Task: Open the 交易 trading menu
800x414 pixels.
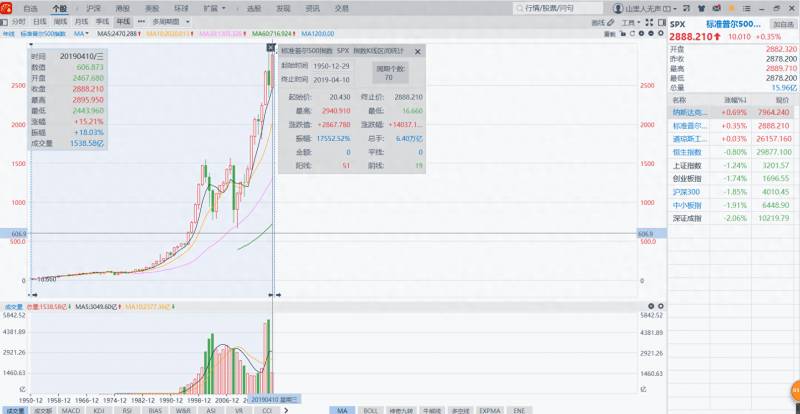Action: [x=342, y=9]
